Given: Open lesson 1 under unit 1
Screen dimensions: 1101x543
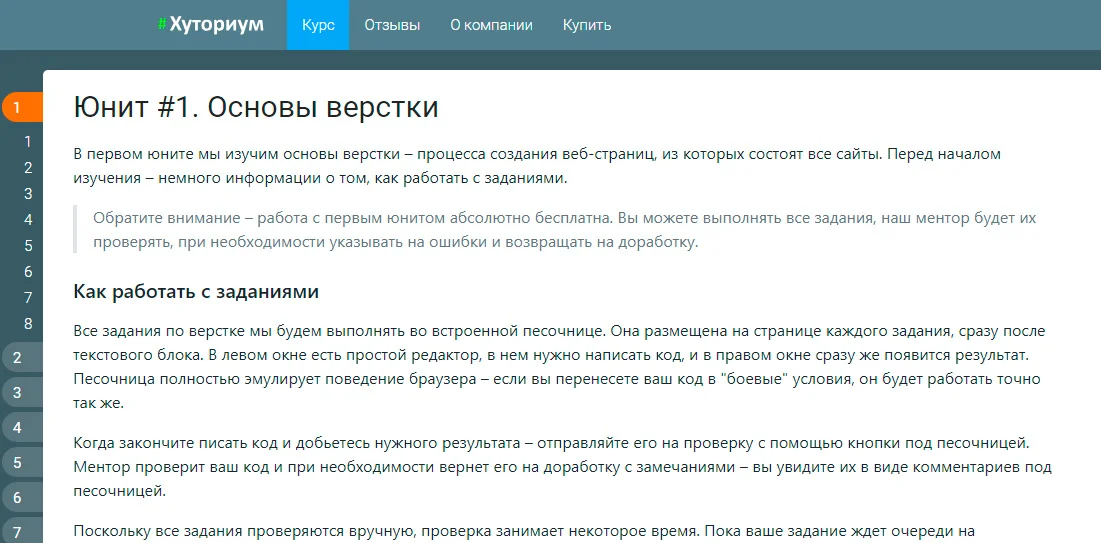Looking at the screenshot, I should [28, 142].
